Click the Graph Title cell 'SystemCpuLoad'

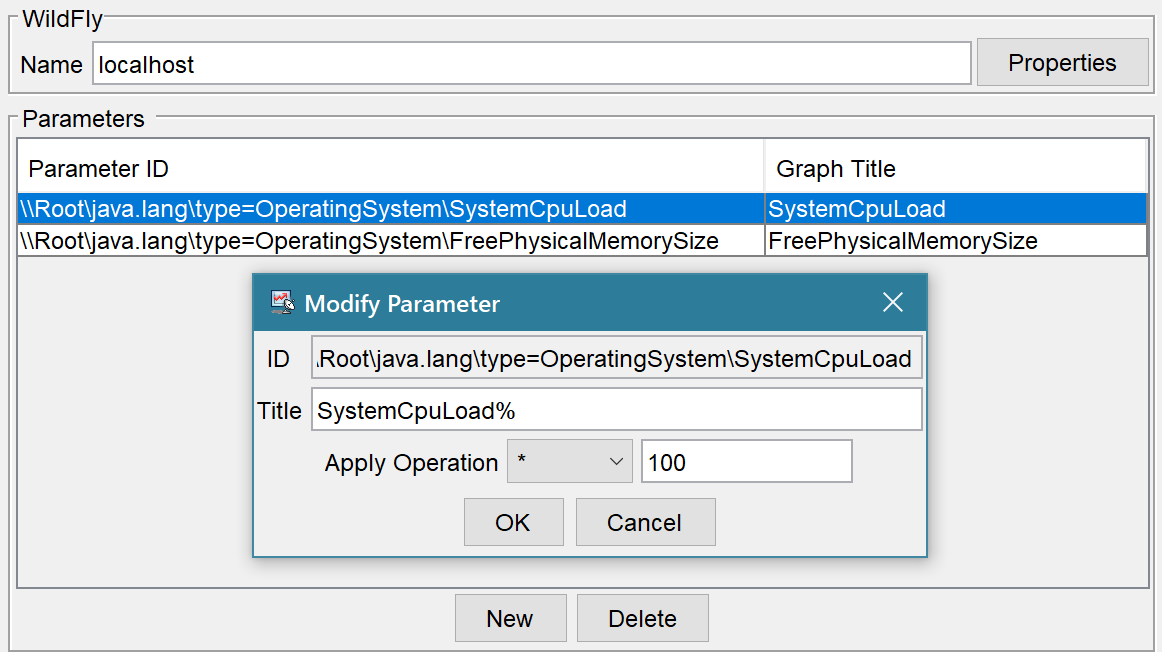pyautogui.click(x=956, y=209)
